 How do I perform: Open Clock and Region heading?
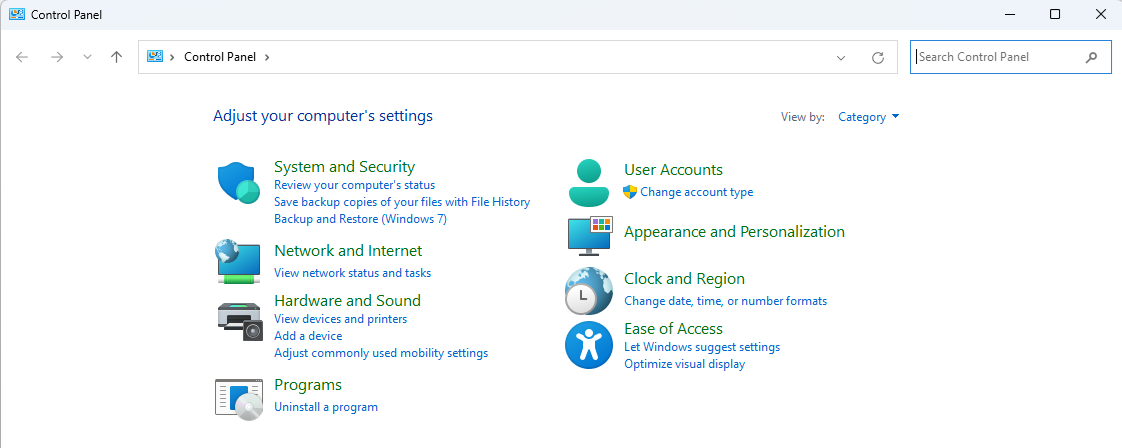pyautogui.click(x=684, y=279)
